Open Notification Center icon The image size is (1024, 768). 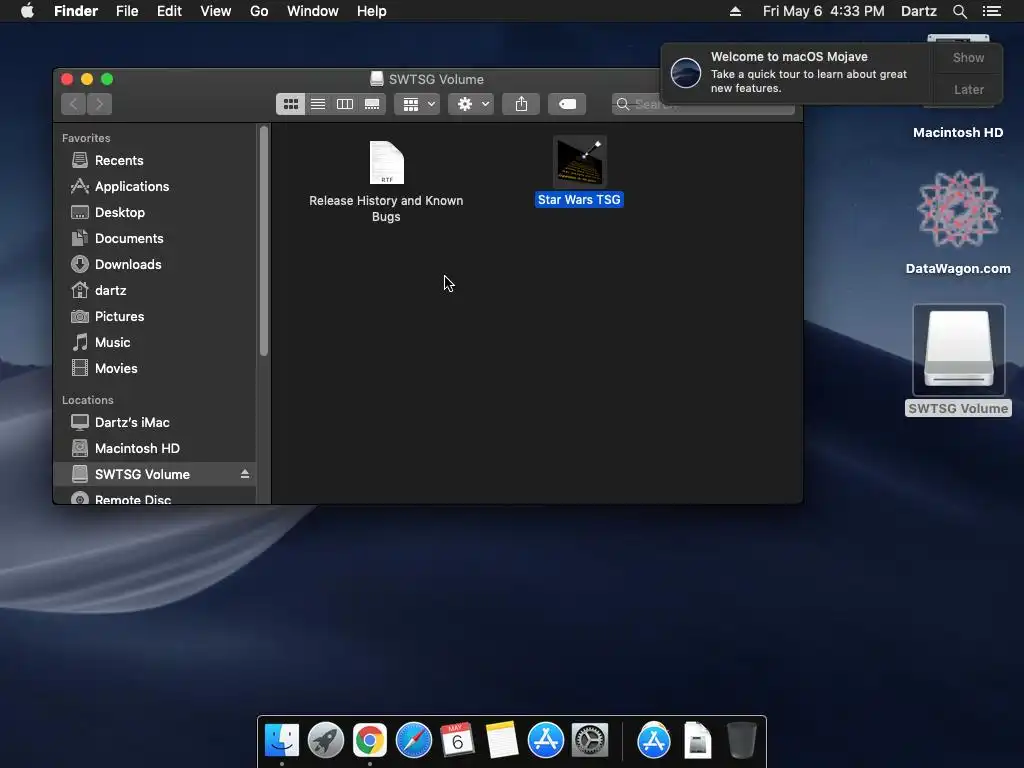click(x=991, y=11)
